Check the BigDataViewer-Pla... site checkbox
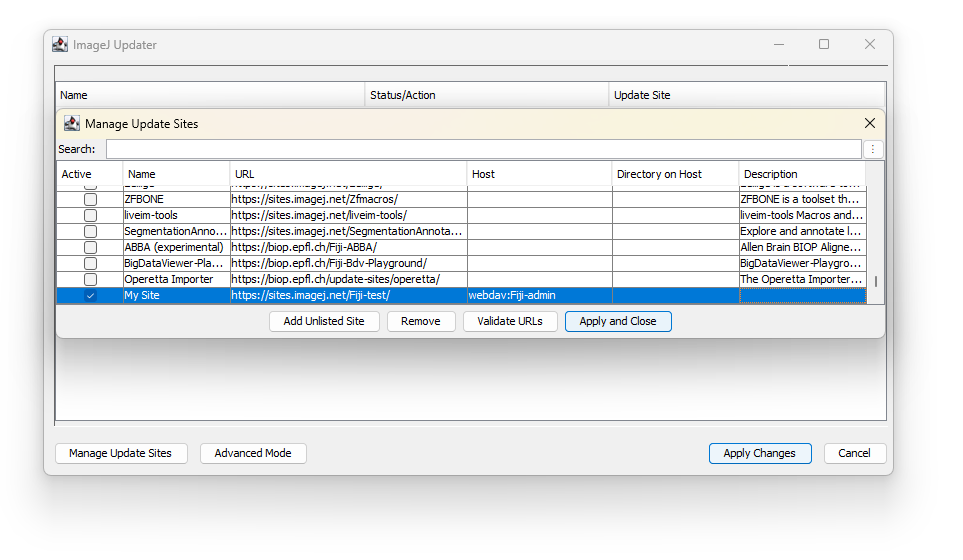 [x=90, y=263]
